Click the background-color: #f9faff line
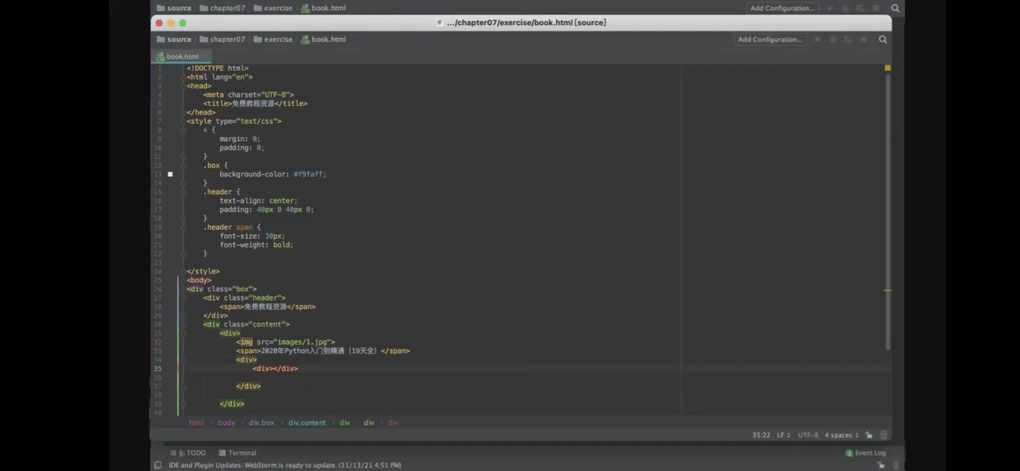This screenshot has width=1020, height=471. tap(273, 174)
